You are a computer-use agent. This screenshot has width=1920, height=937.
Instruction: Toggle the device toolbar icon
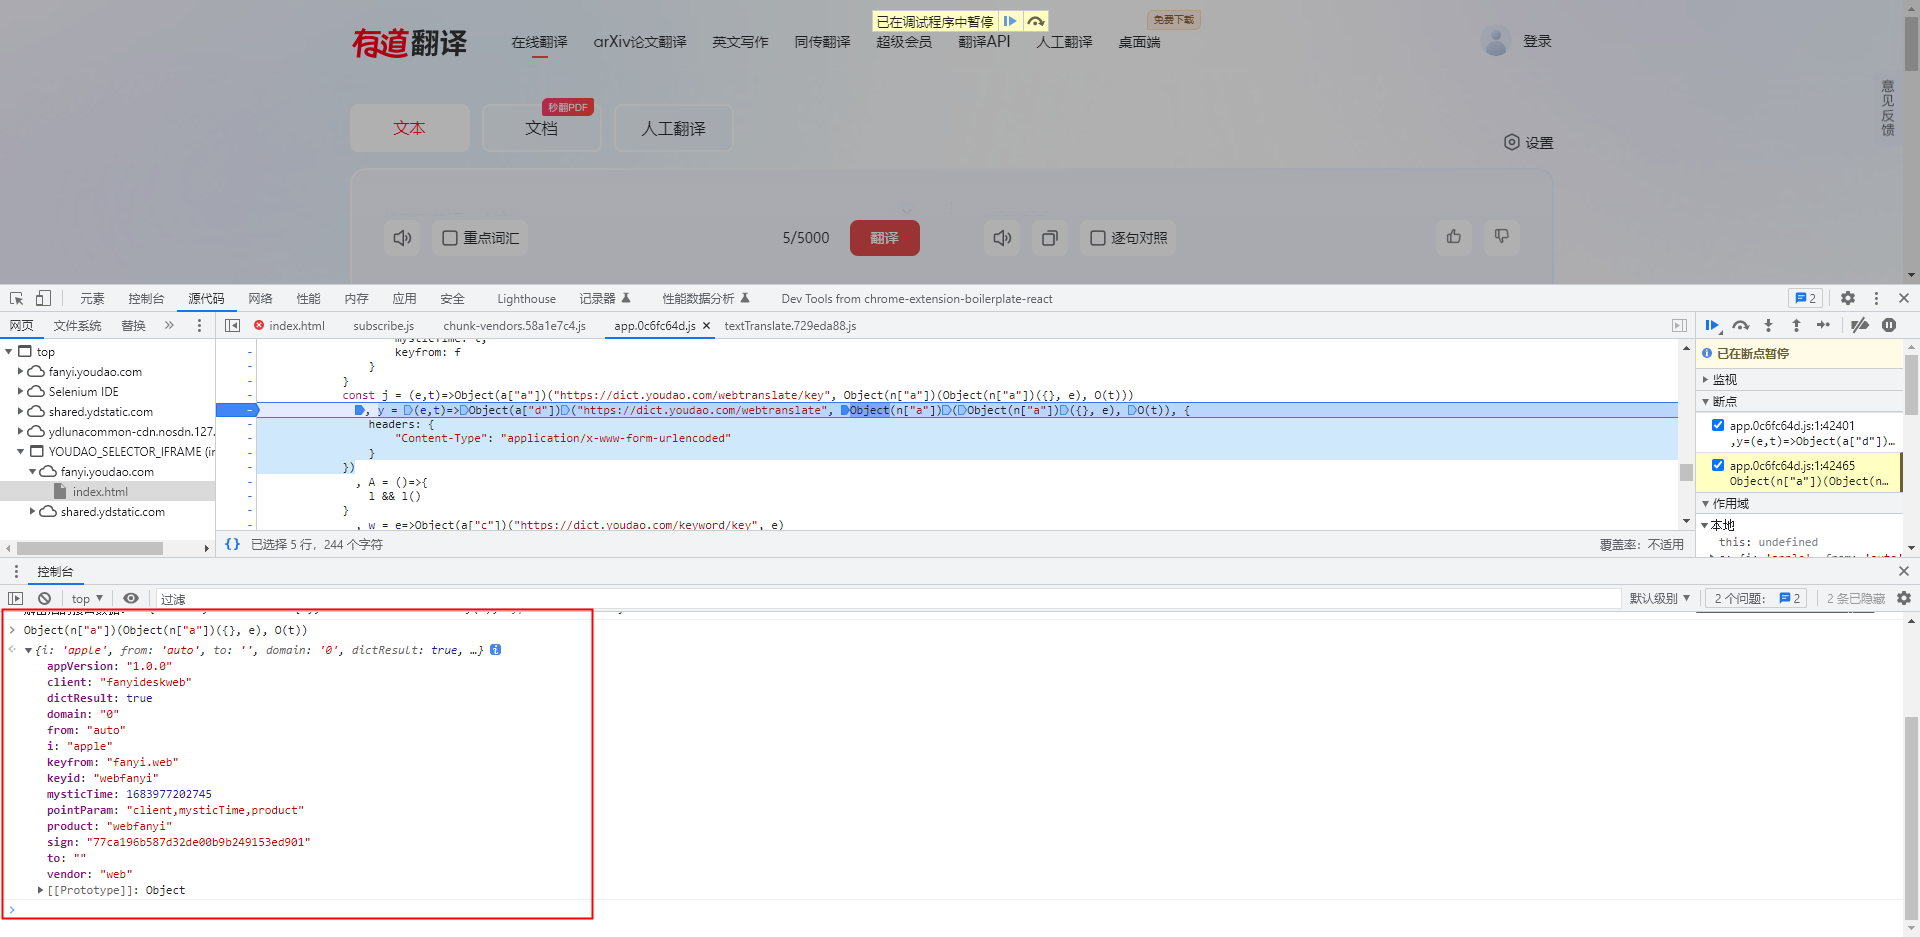pyautogui.click(x=43, y=298)
